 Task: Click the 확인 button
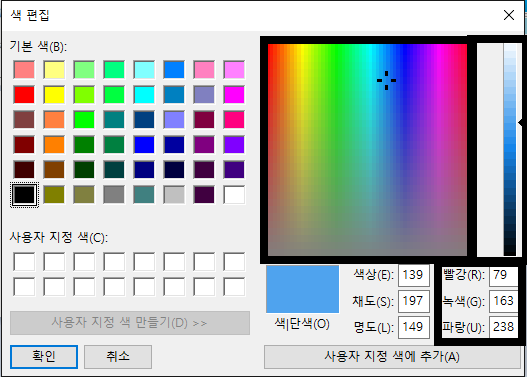click(x=44, y=357)
